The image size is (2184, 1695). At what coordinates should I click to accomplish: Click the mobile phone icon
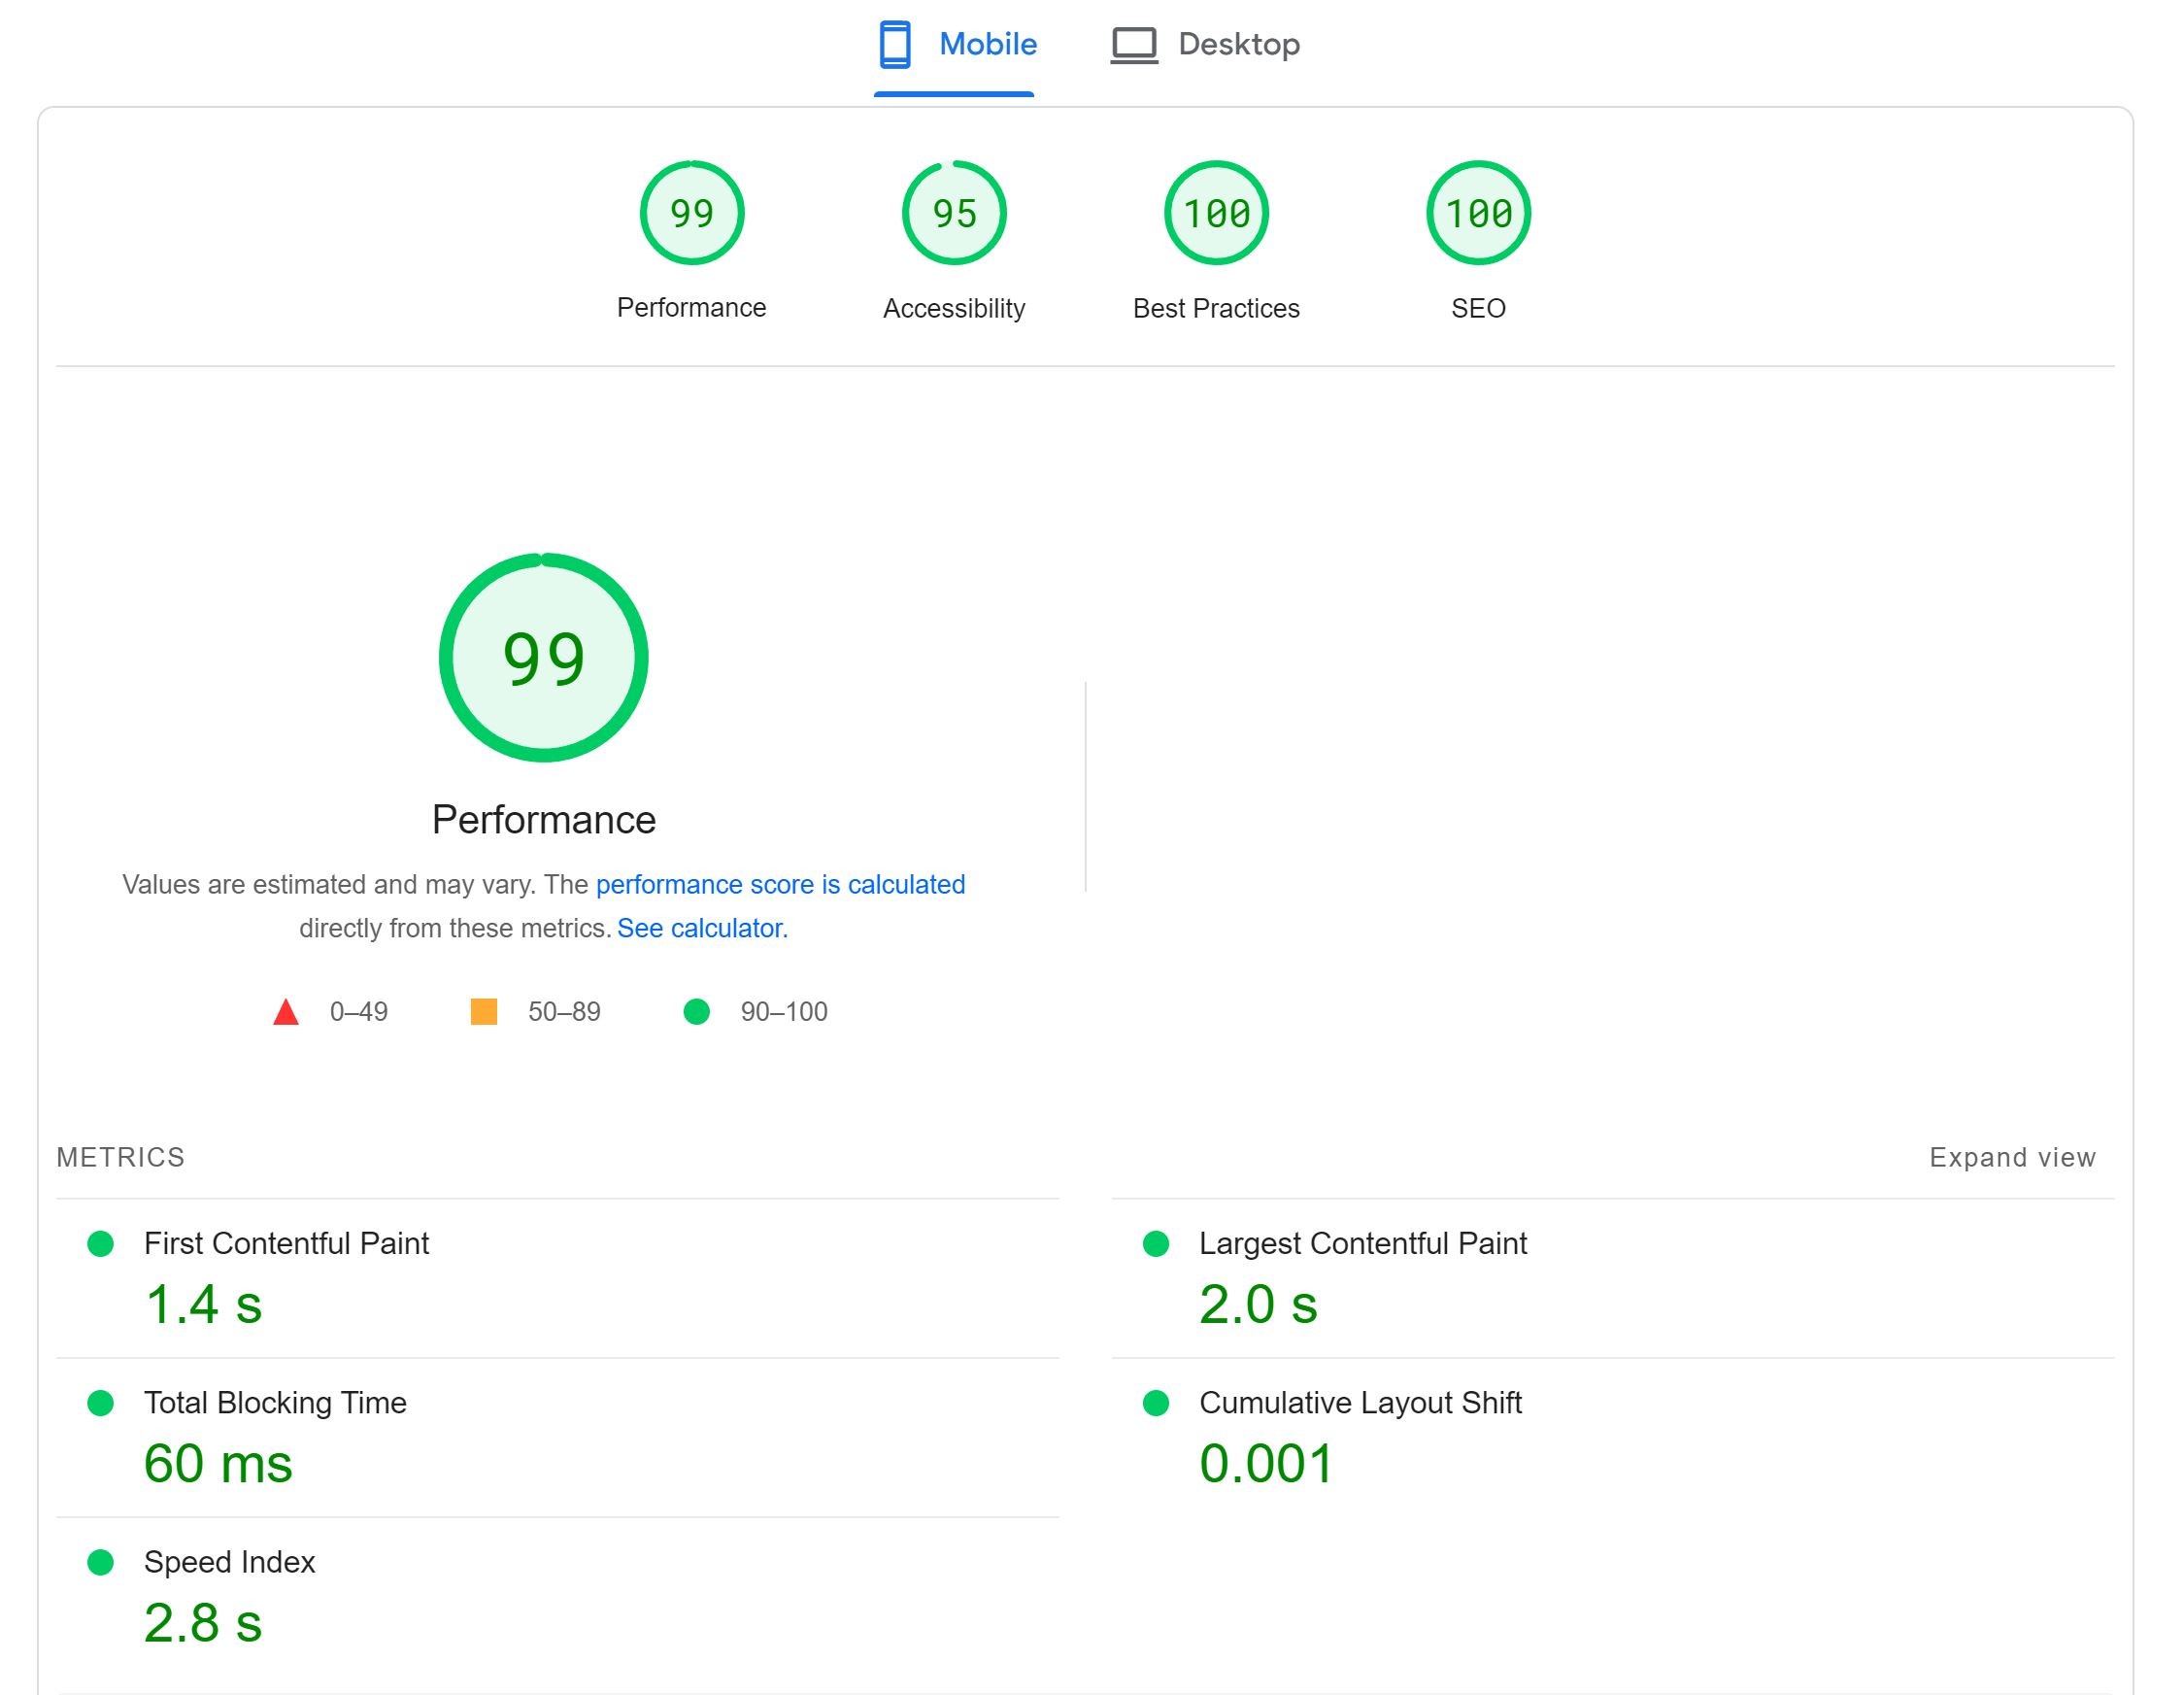(895, 45)
